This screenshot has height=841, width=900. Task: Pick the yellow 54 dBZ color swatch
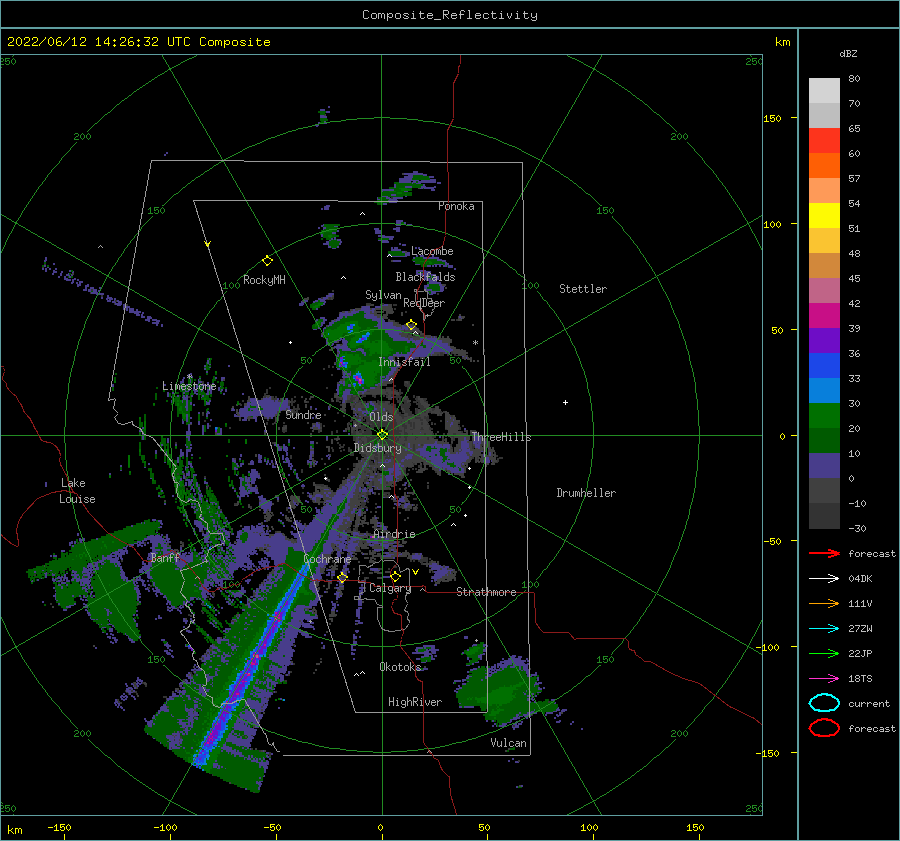point(824,215)
